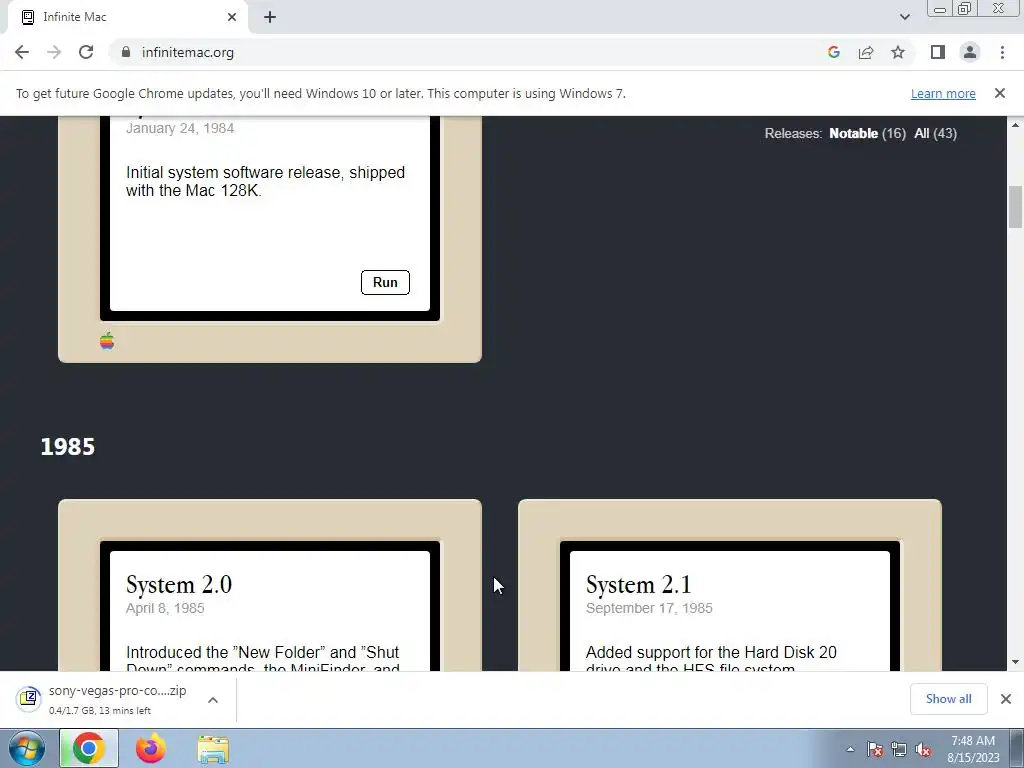
Task: Expand the download item options chevron
Action: tap(213, 700)
